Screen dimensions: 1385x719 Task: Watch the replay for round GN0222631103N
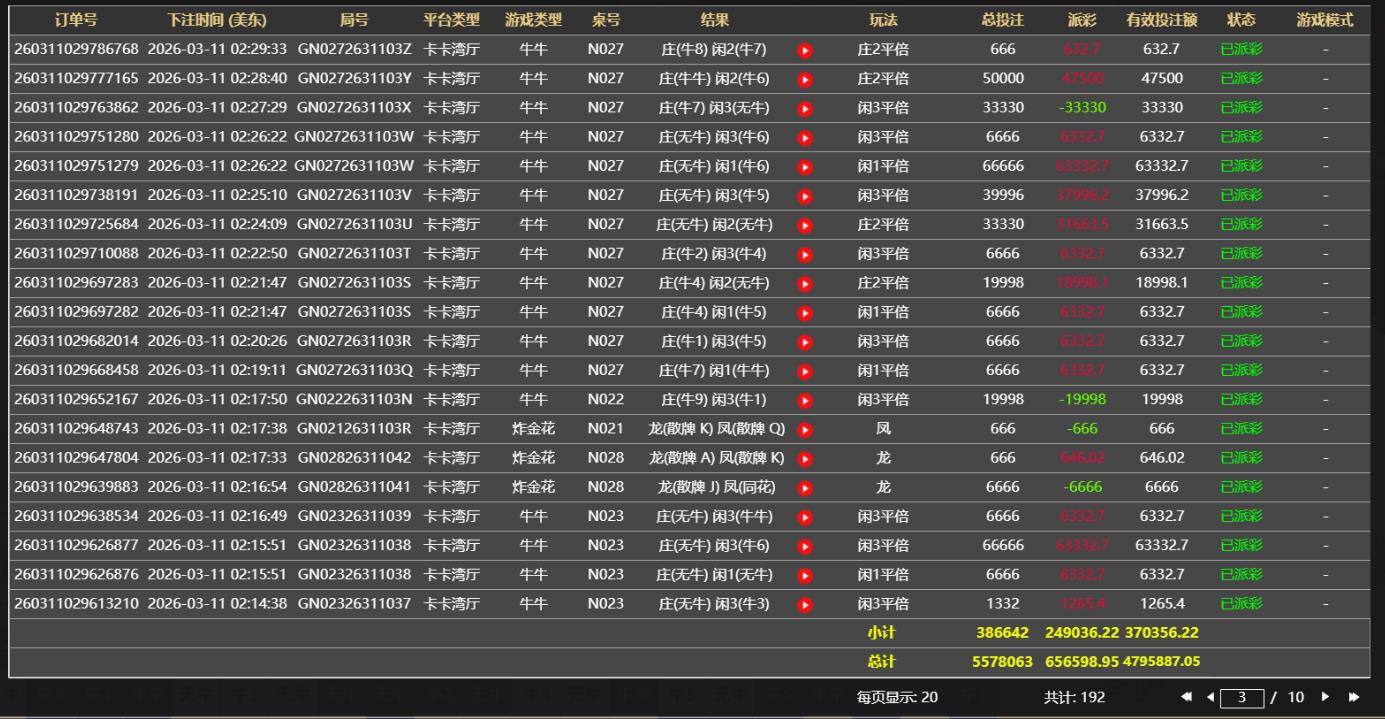[805, 400]
